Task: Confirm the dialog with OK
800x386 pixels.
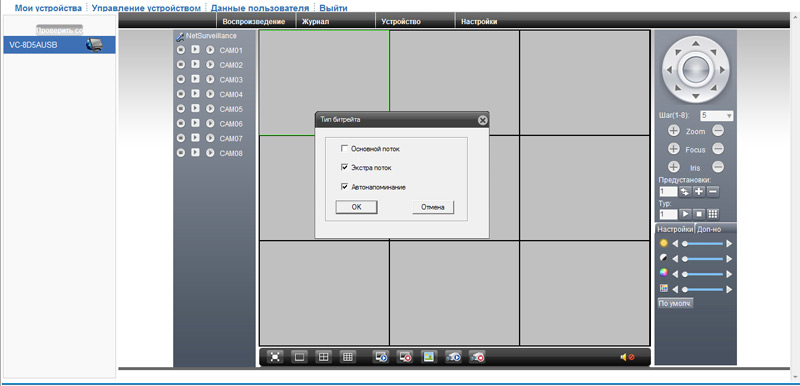Action: [356, 207]
